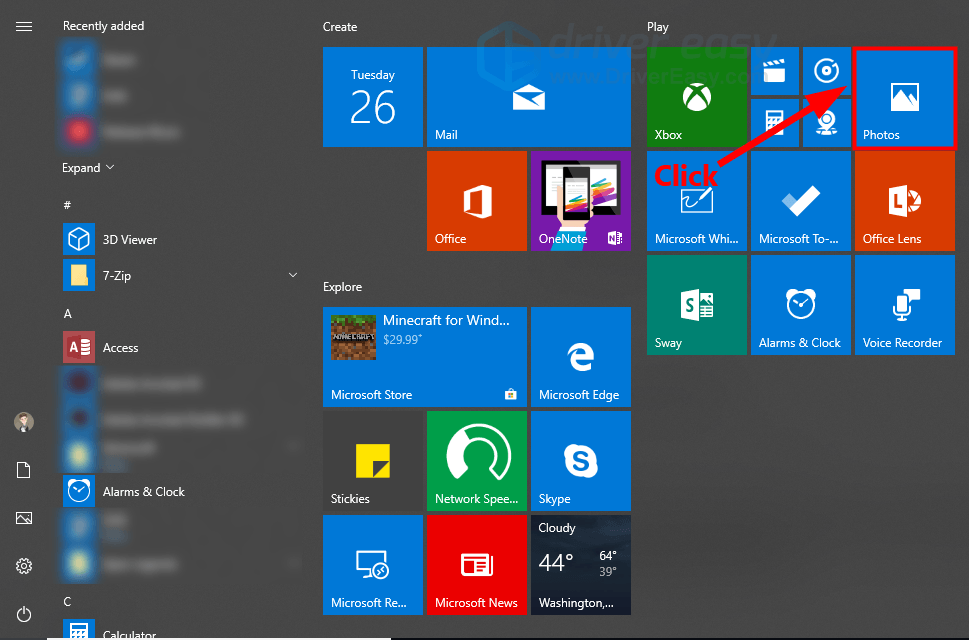Image resolution: width=969 pixels, height=640 pixels.
Task: Launch Access from the app list
Action: (x=179, y=347)
